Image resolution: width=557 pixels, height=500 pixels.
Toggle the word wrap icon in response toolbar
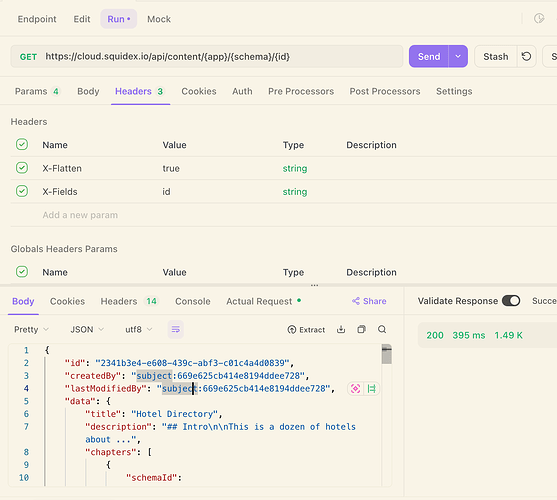(175, 330)
